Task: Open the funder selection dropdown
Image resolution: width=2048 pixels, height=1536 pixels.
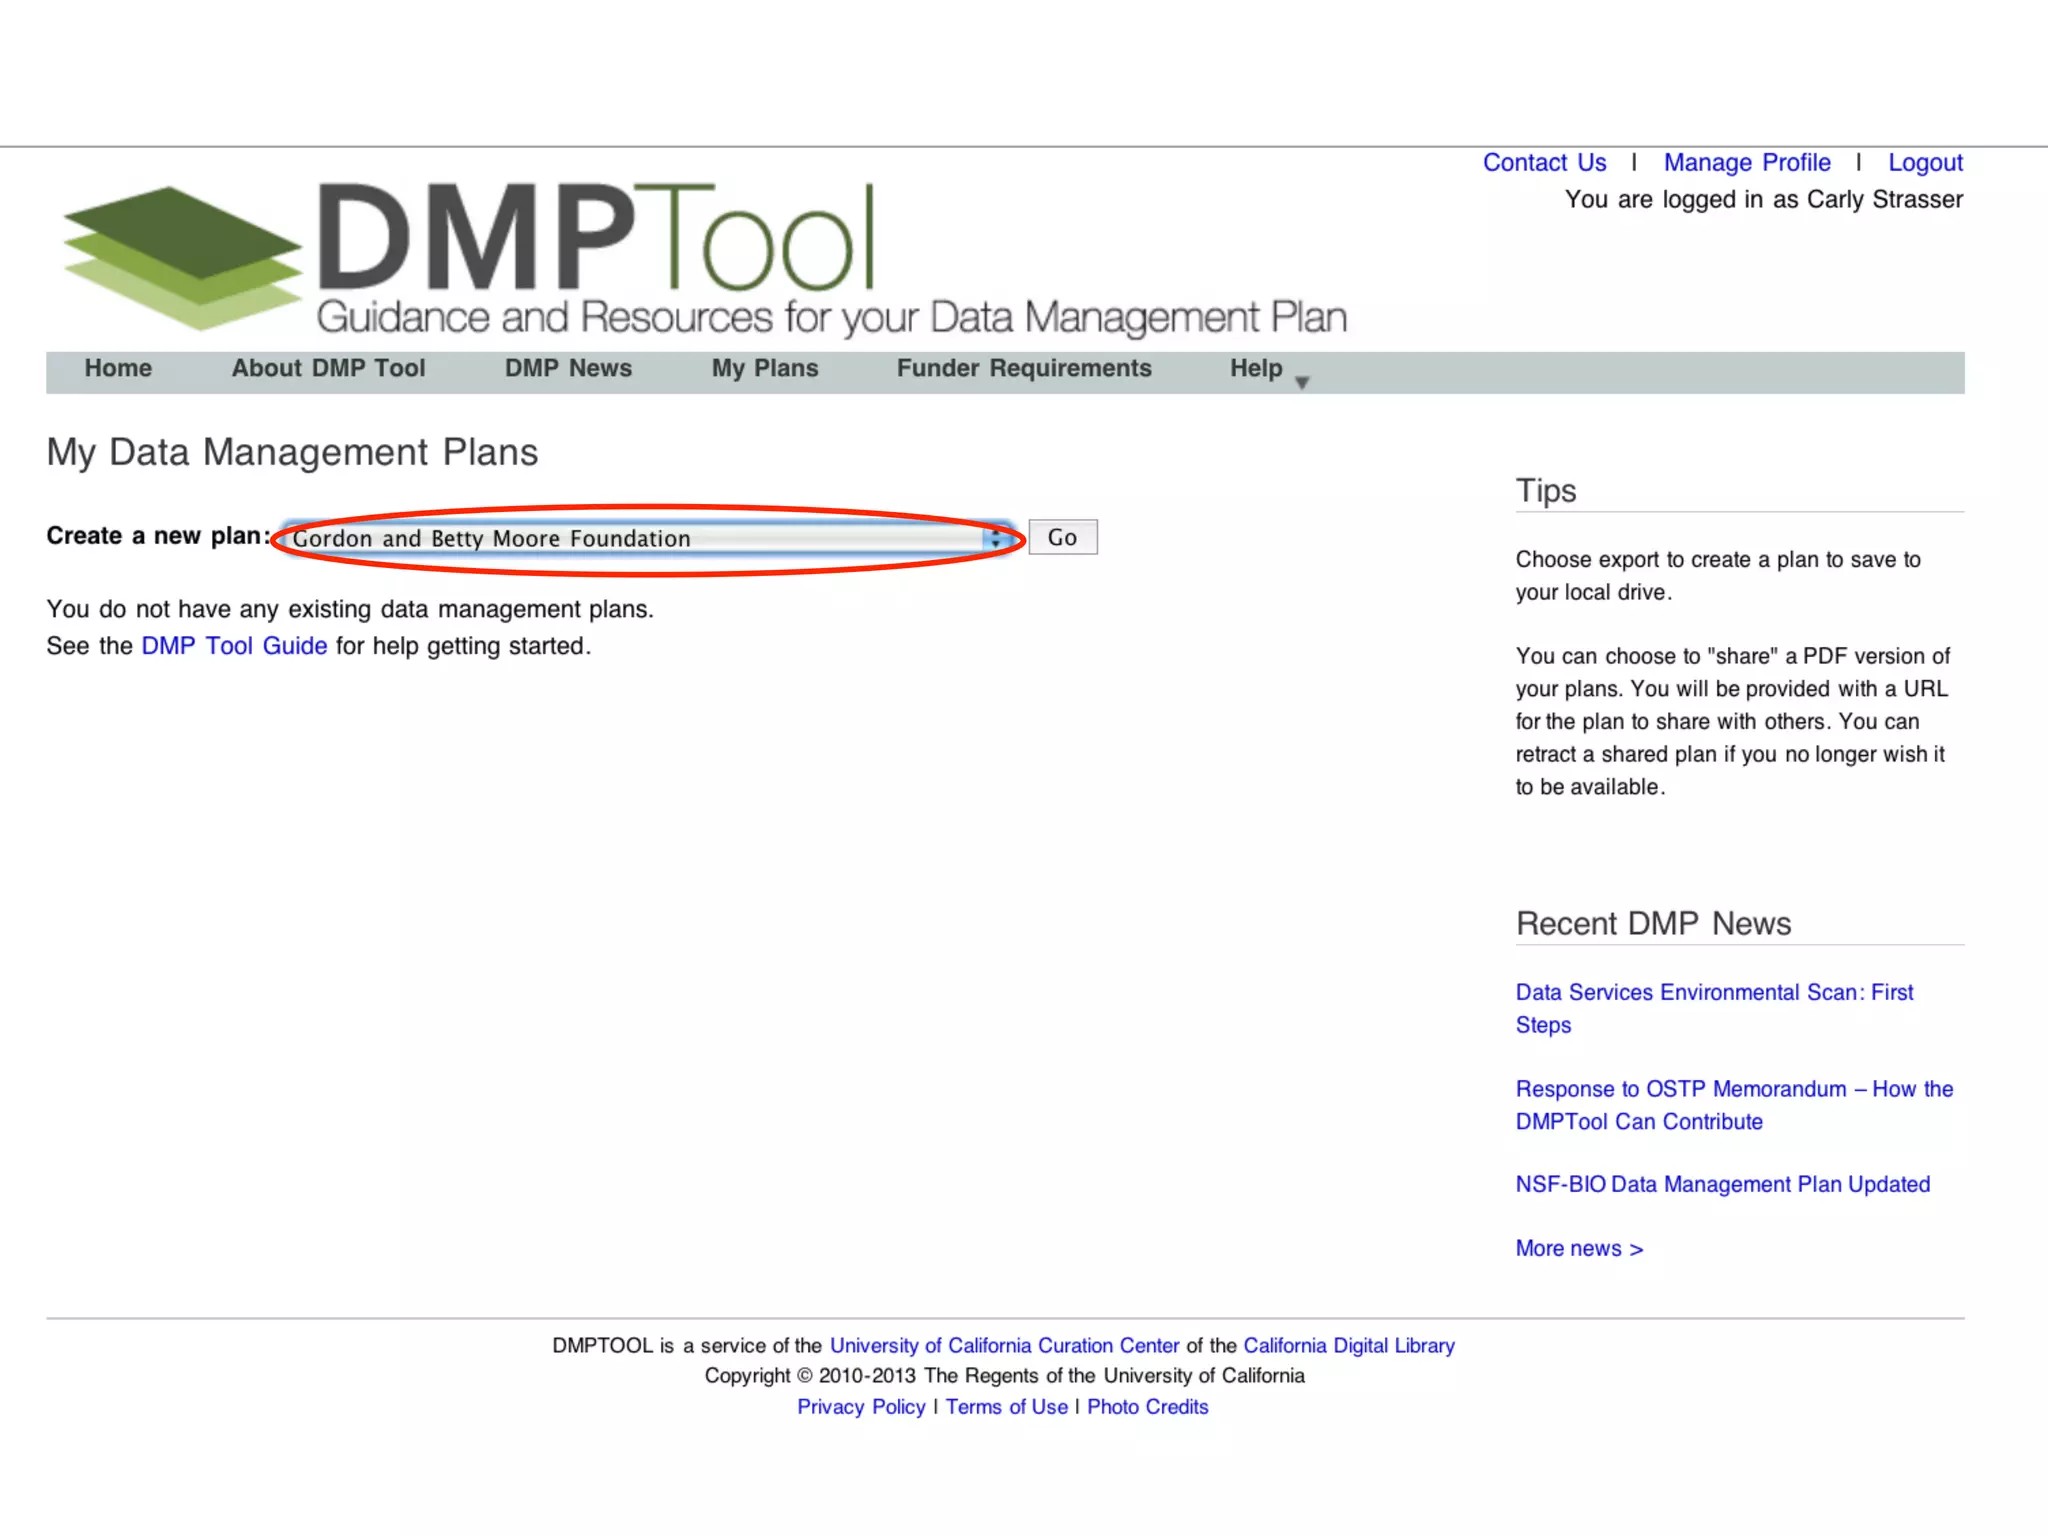Action: coord(640,538)
